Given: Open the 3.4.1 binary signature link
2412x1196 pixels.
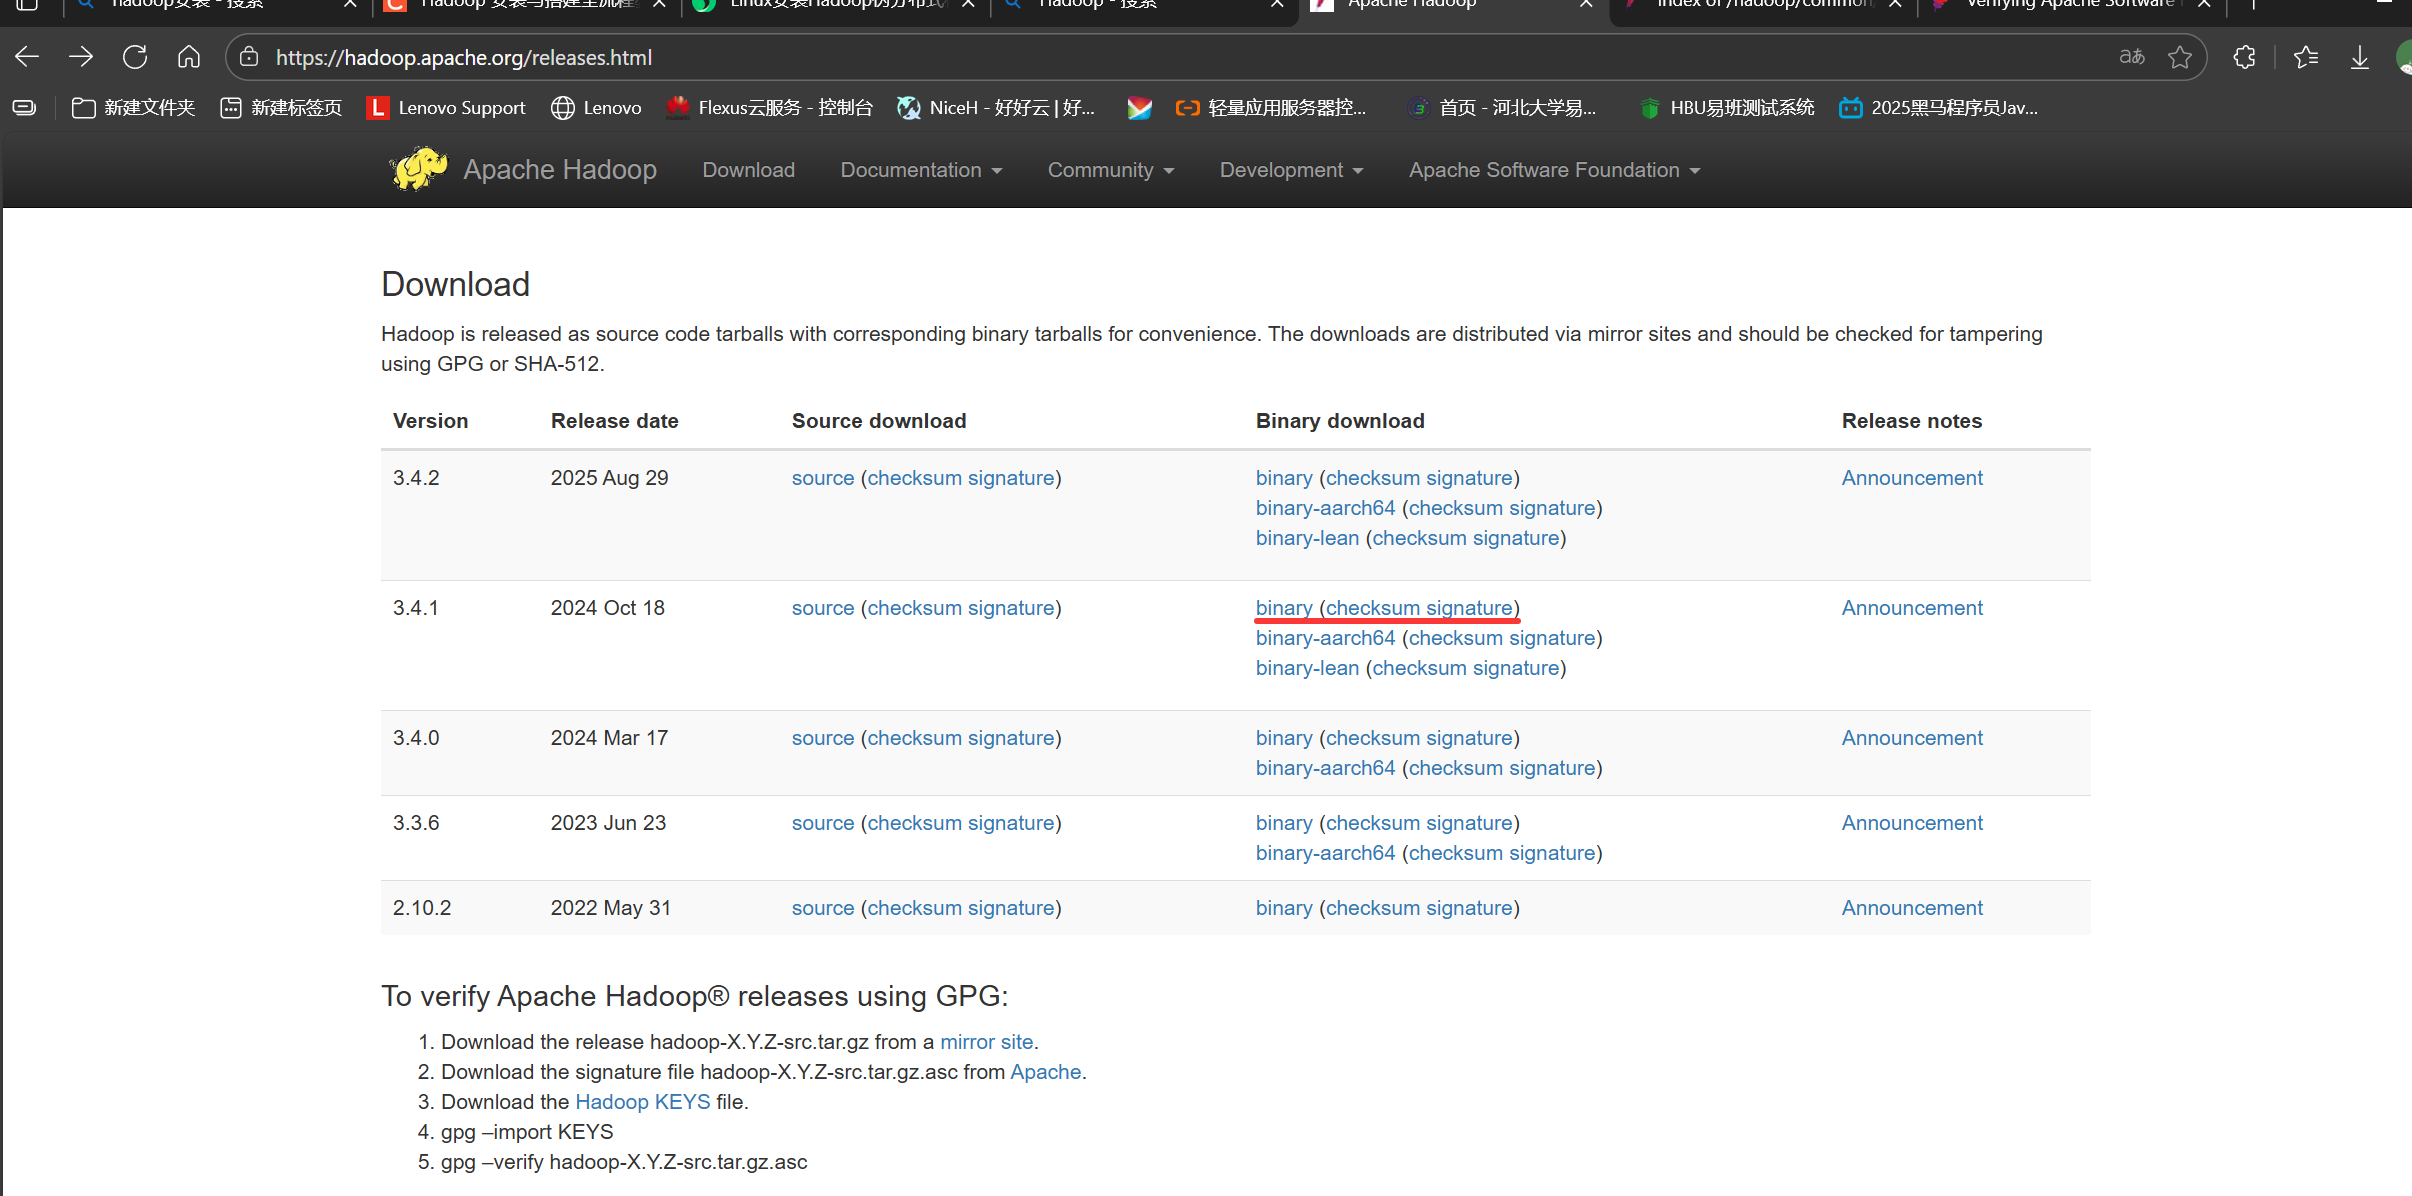Looking at the screenshot, I should [x=1469, y=608].
